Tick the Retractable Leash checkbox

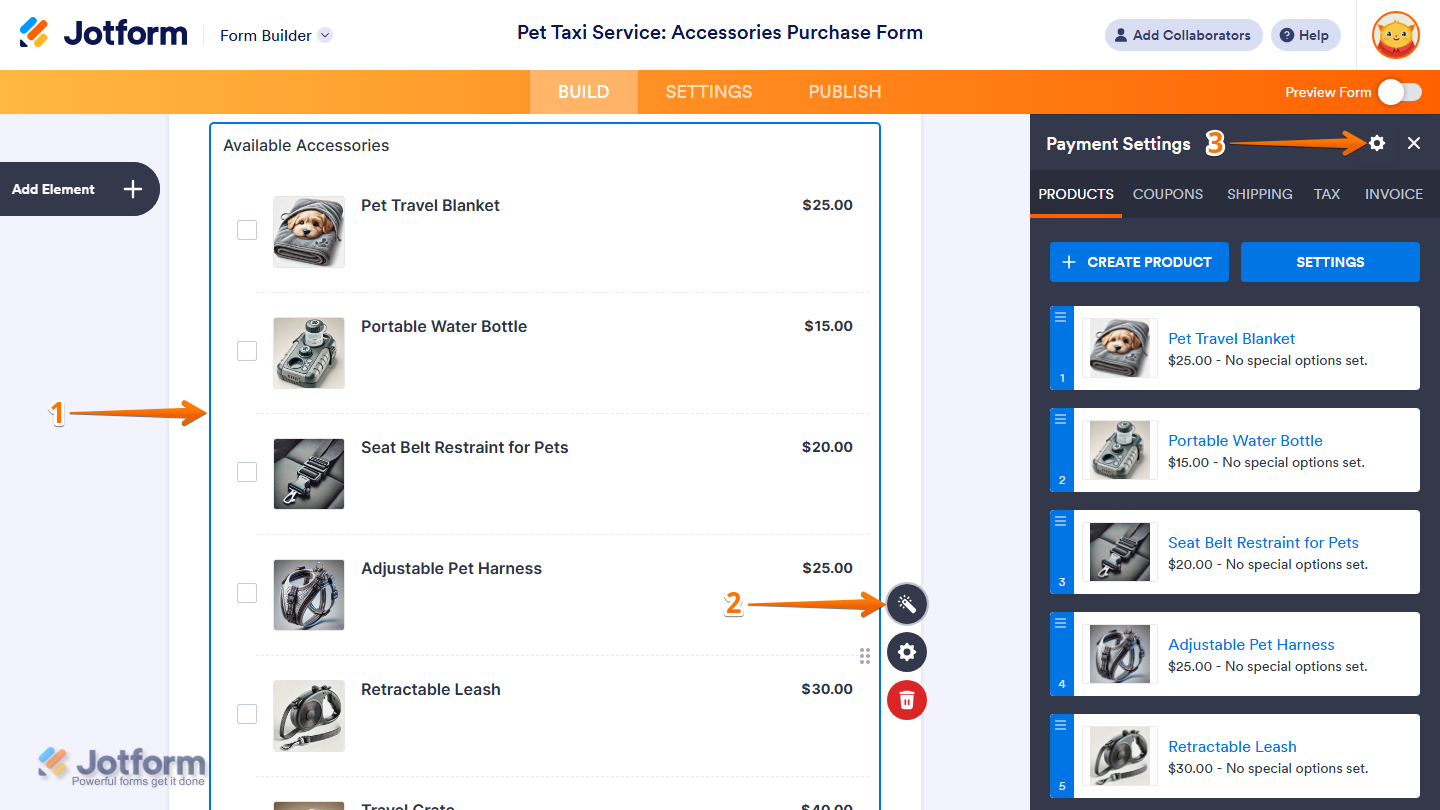pos(247,714)
